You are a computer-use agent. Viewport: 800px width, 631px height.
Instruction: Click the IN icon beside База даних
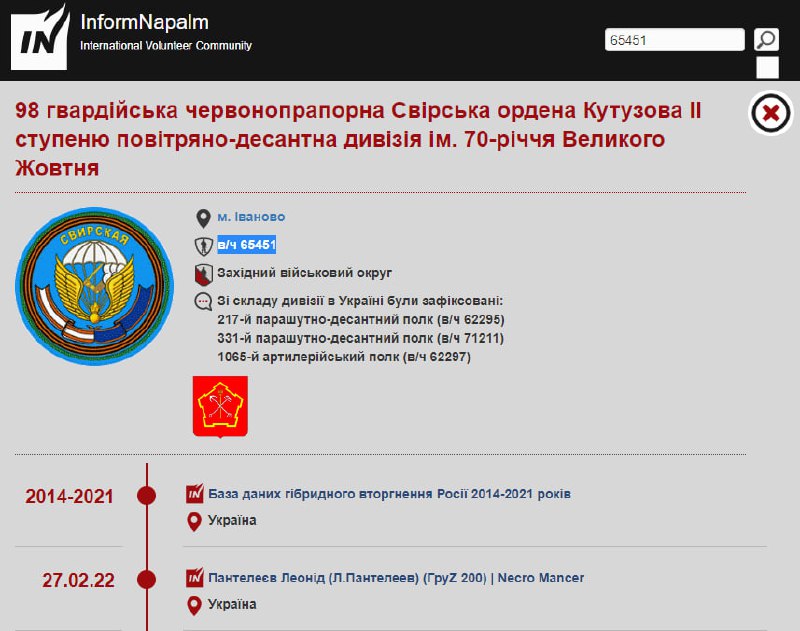coord(195,494)
